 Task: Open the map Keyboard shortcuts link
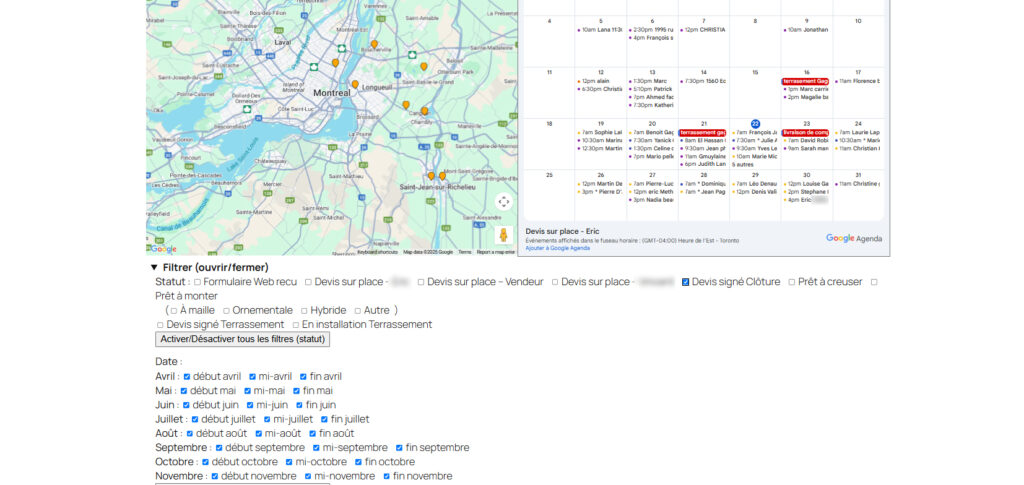pyautogui.click(x=377, y=252)
